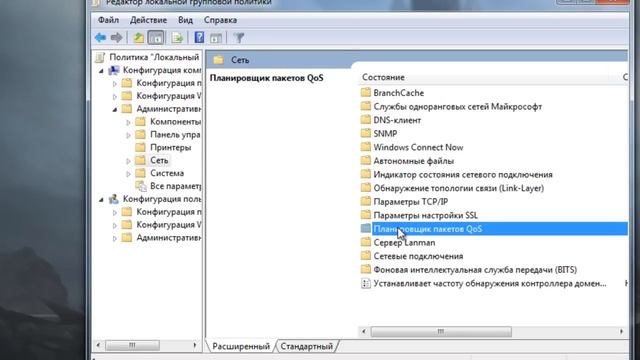
Task: Click tree pane horizontal scrollbar thumb
Action: point(132,345)
